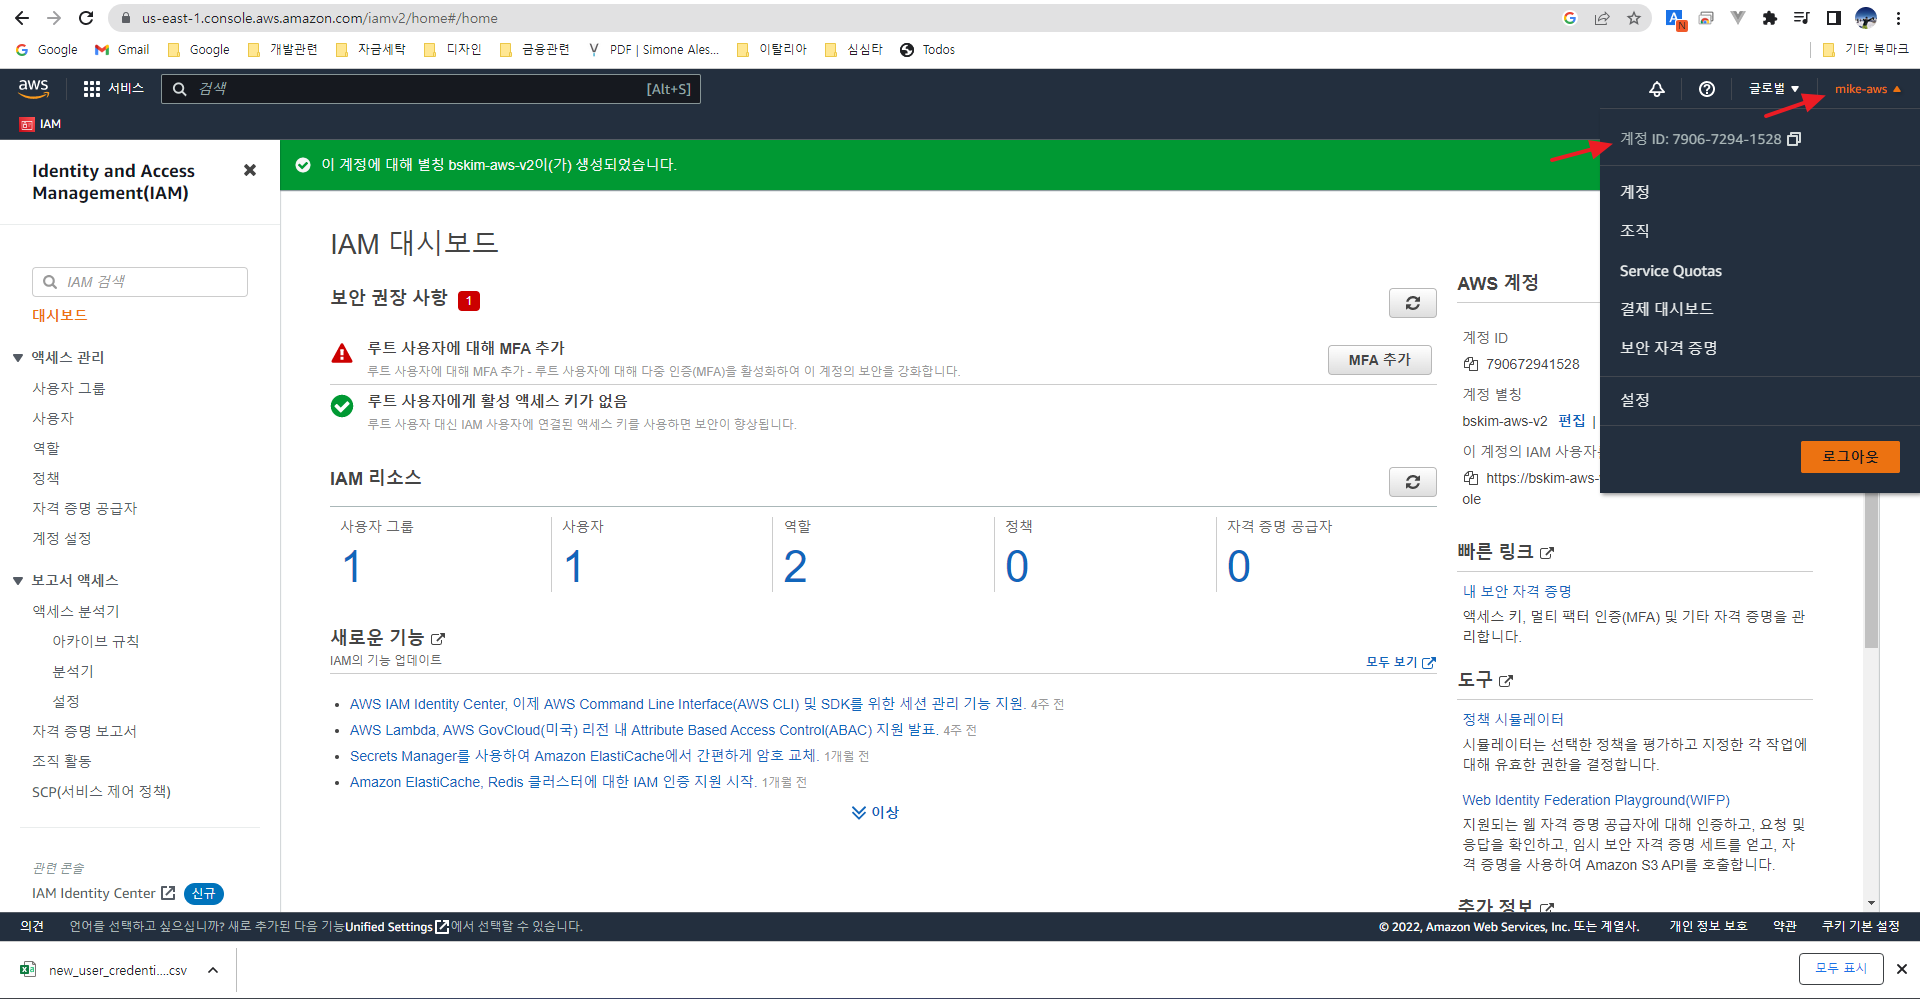The height and width of the screenshot is (999, 1920).
Task: Click the 모두 표시 downloads button
Action: coord(1840,969)
